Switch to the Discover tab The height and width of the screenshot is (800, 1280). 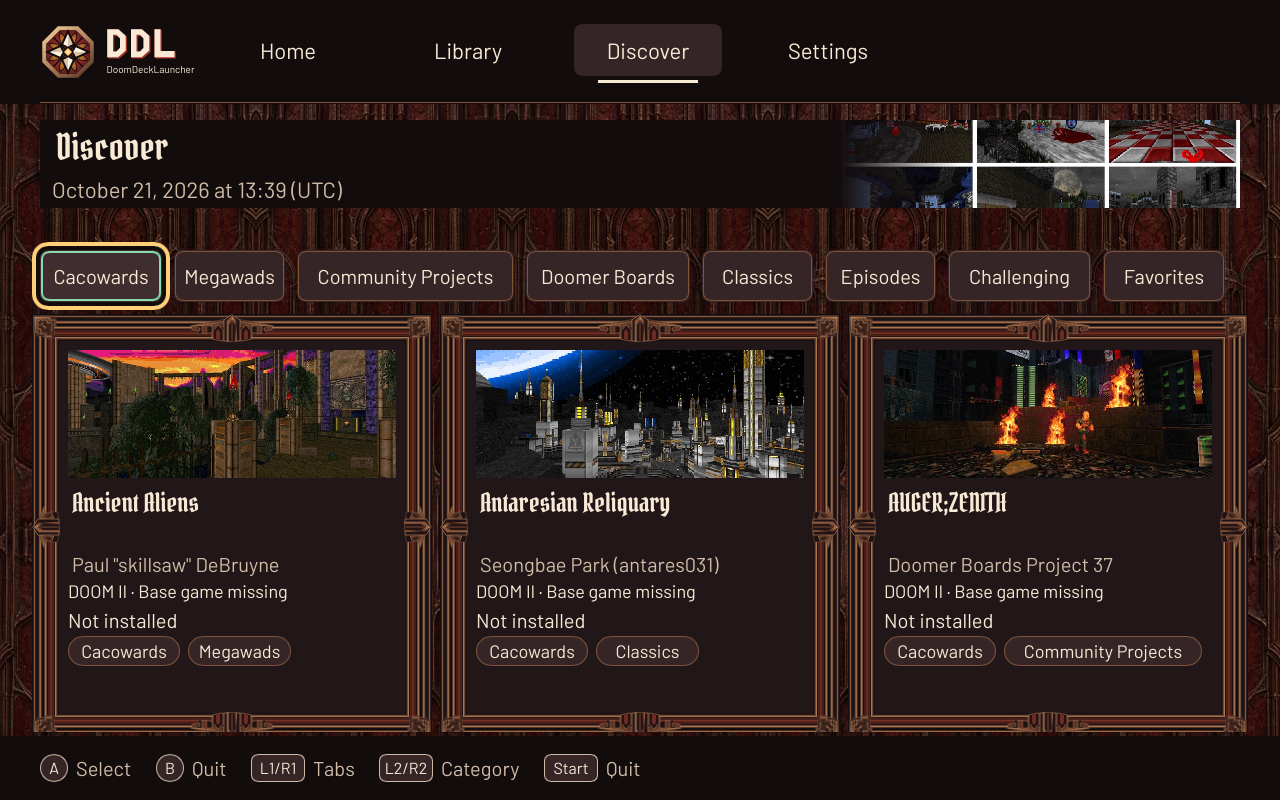pyautogui.click(x=648, y=51)
